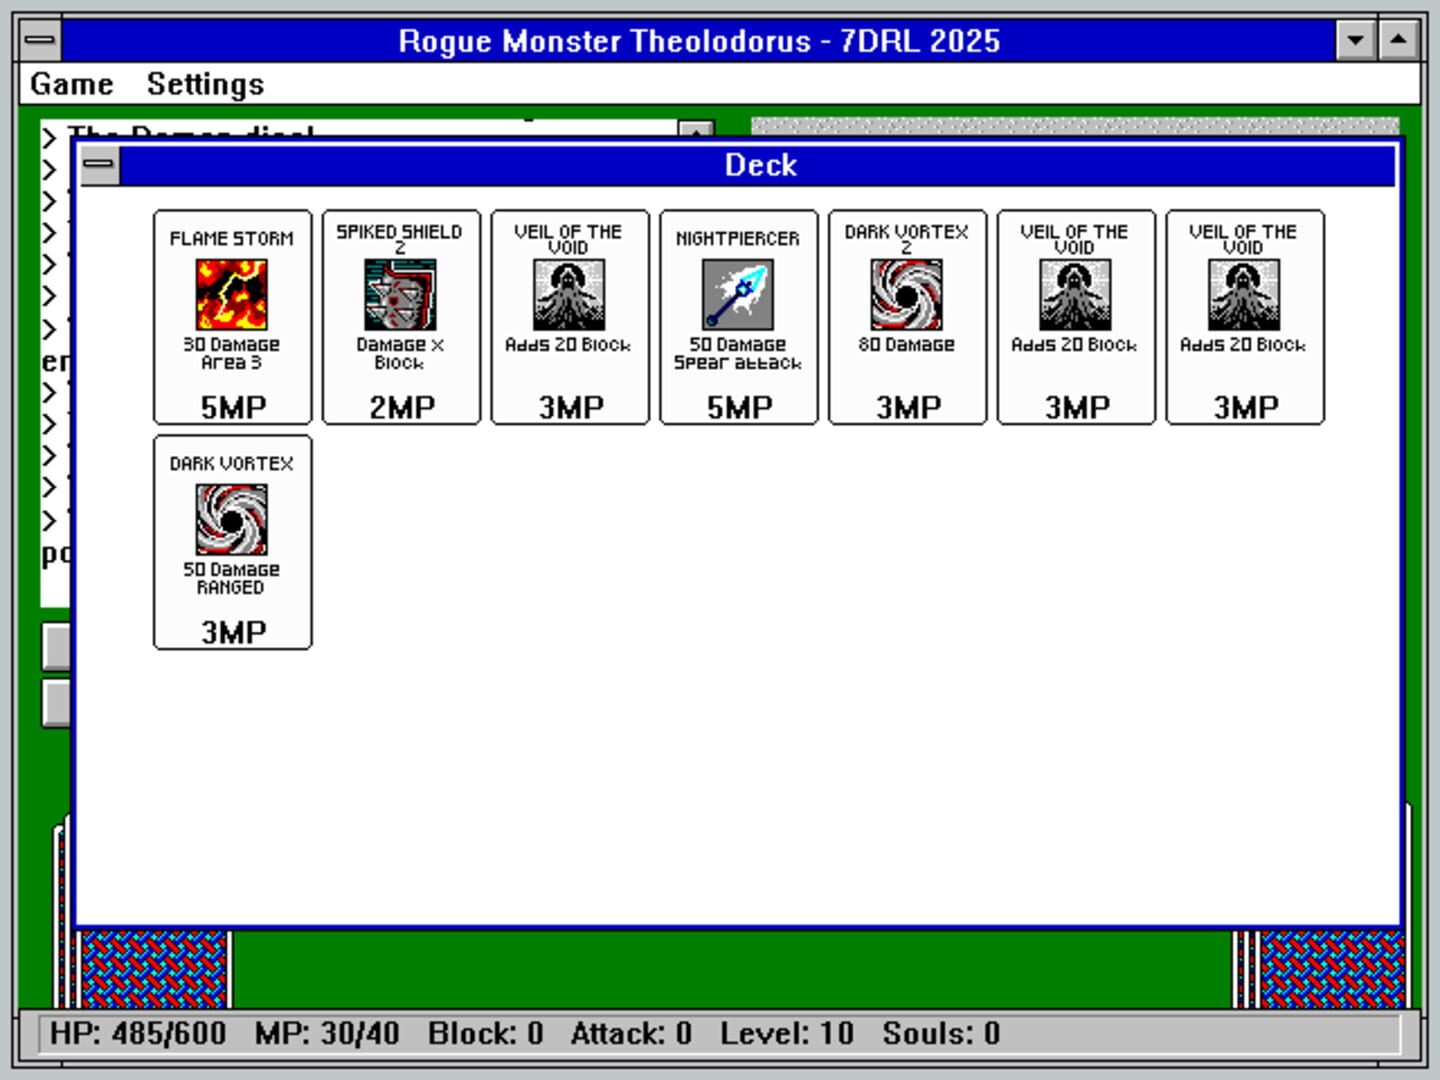This screenshot has width=1440, height=1080.
Task: Click the Dark Vortex 2 swirl icon
Action: 907,294
